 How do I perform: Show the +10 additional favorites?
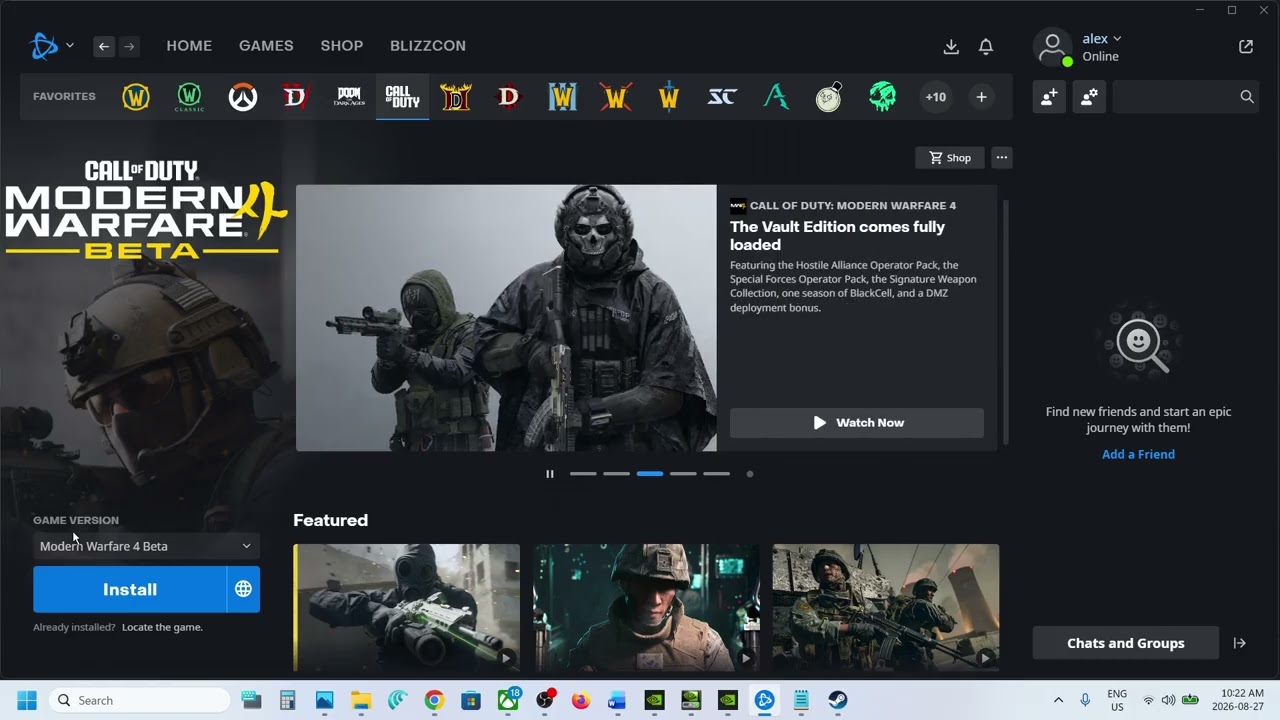935,97
